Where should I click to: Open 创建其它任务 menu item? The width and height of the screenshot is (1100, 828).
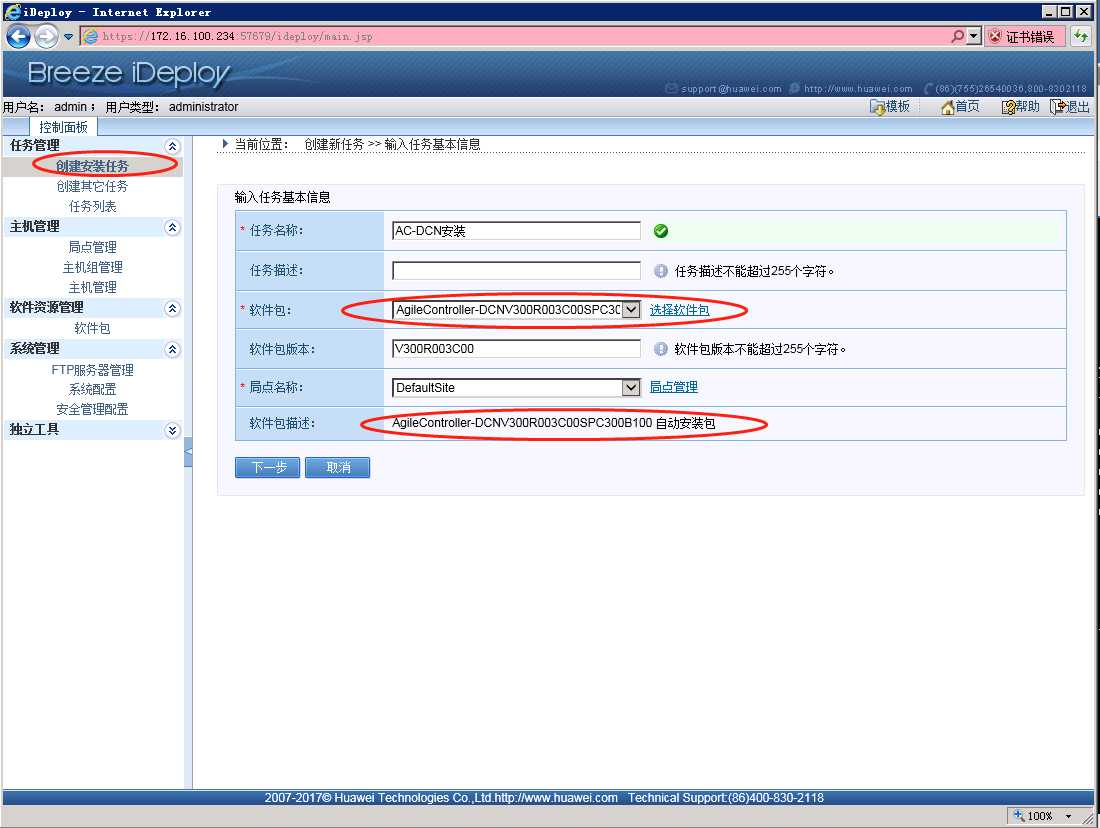[x=92, y=187]
